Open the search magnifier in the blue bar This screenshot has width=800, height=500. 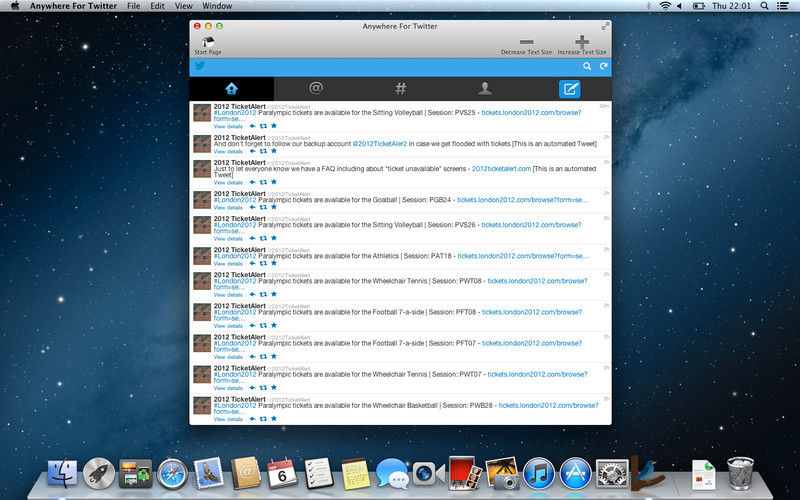[587, 66]
